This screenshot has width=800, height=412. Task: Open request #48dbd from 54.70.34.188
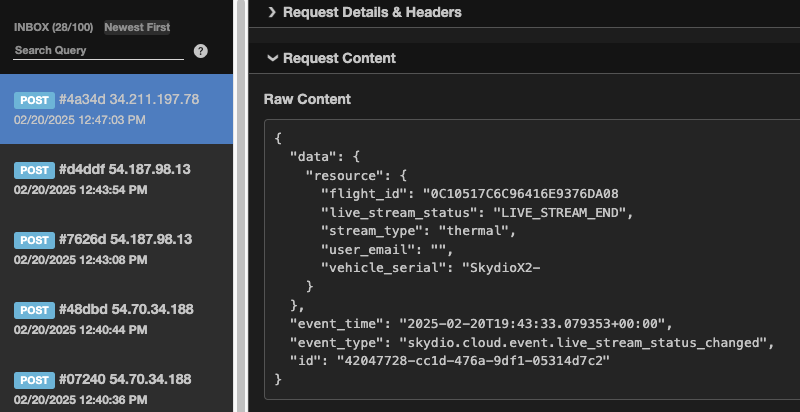click(116, 319)
